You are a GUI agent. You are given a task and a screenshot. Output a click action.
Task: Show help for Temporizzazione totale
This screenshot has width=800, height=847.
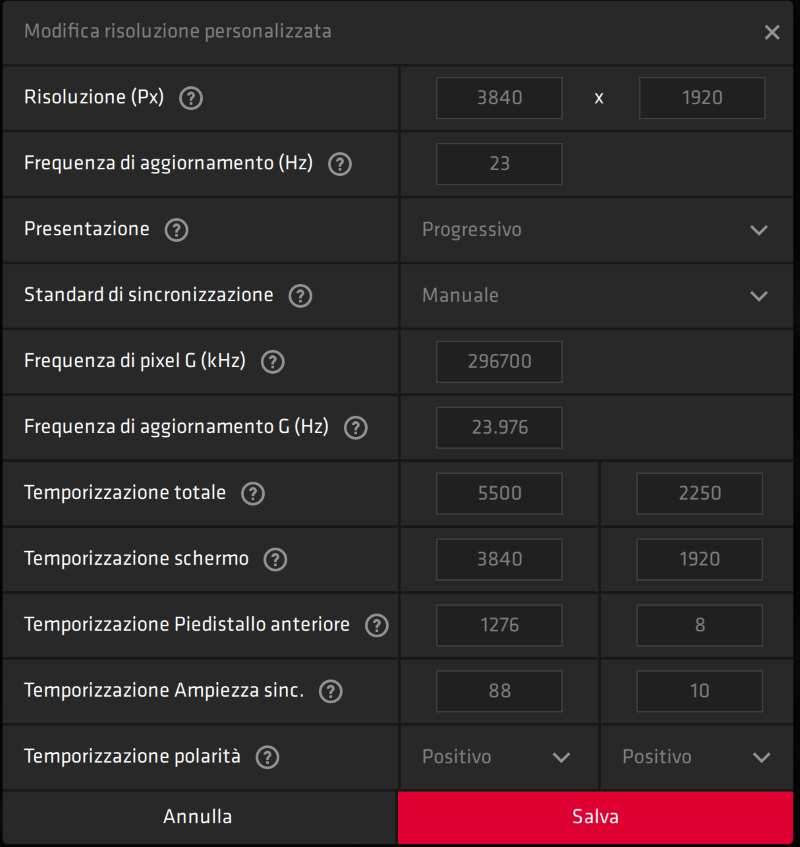click(x=253, y=494)
